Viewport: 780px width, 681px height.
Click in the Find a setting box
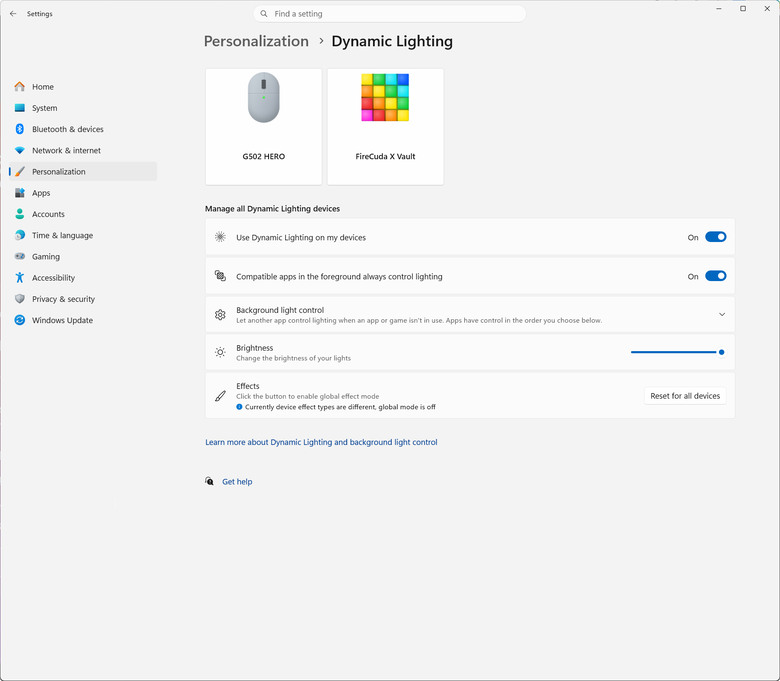[390, 14]
